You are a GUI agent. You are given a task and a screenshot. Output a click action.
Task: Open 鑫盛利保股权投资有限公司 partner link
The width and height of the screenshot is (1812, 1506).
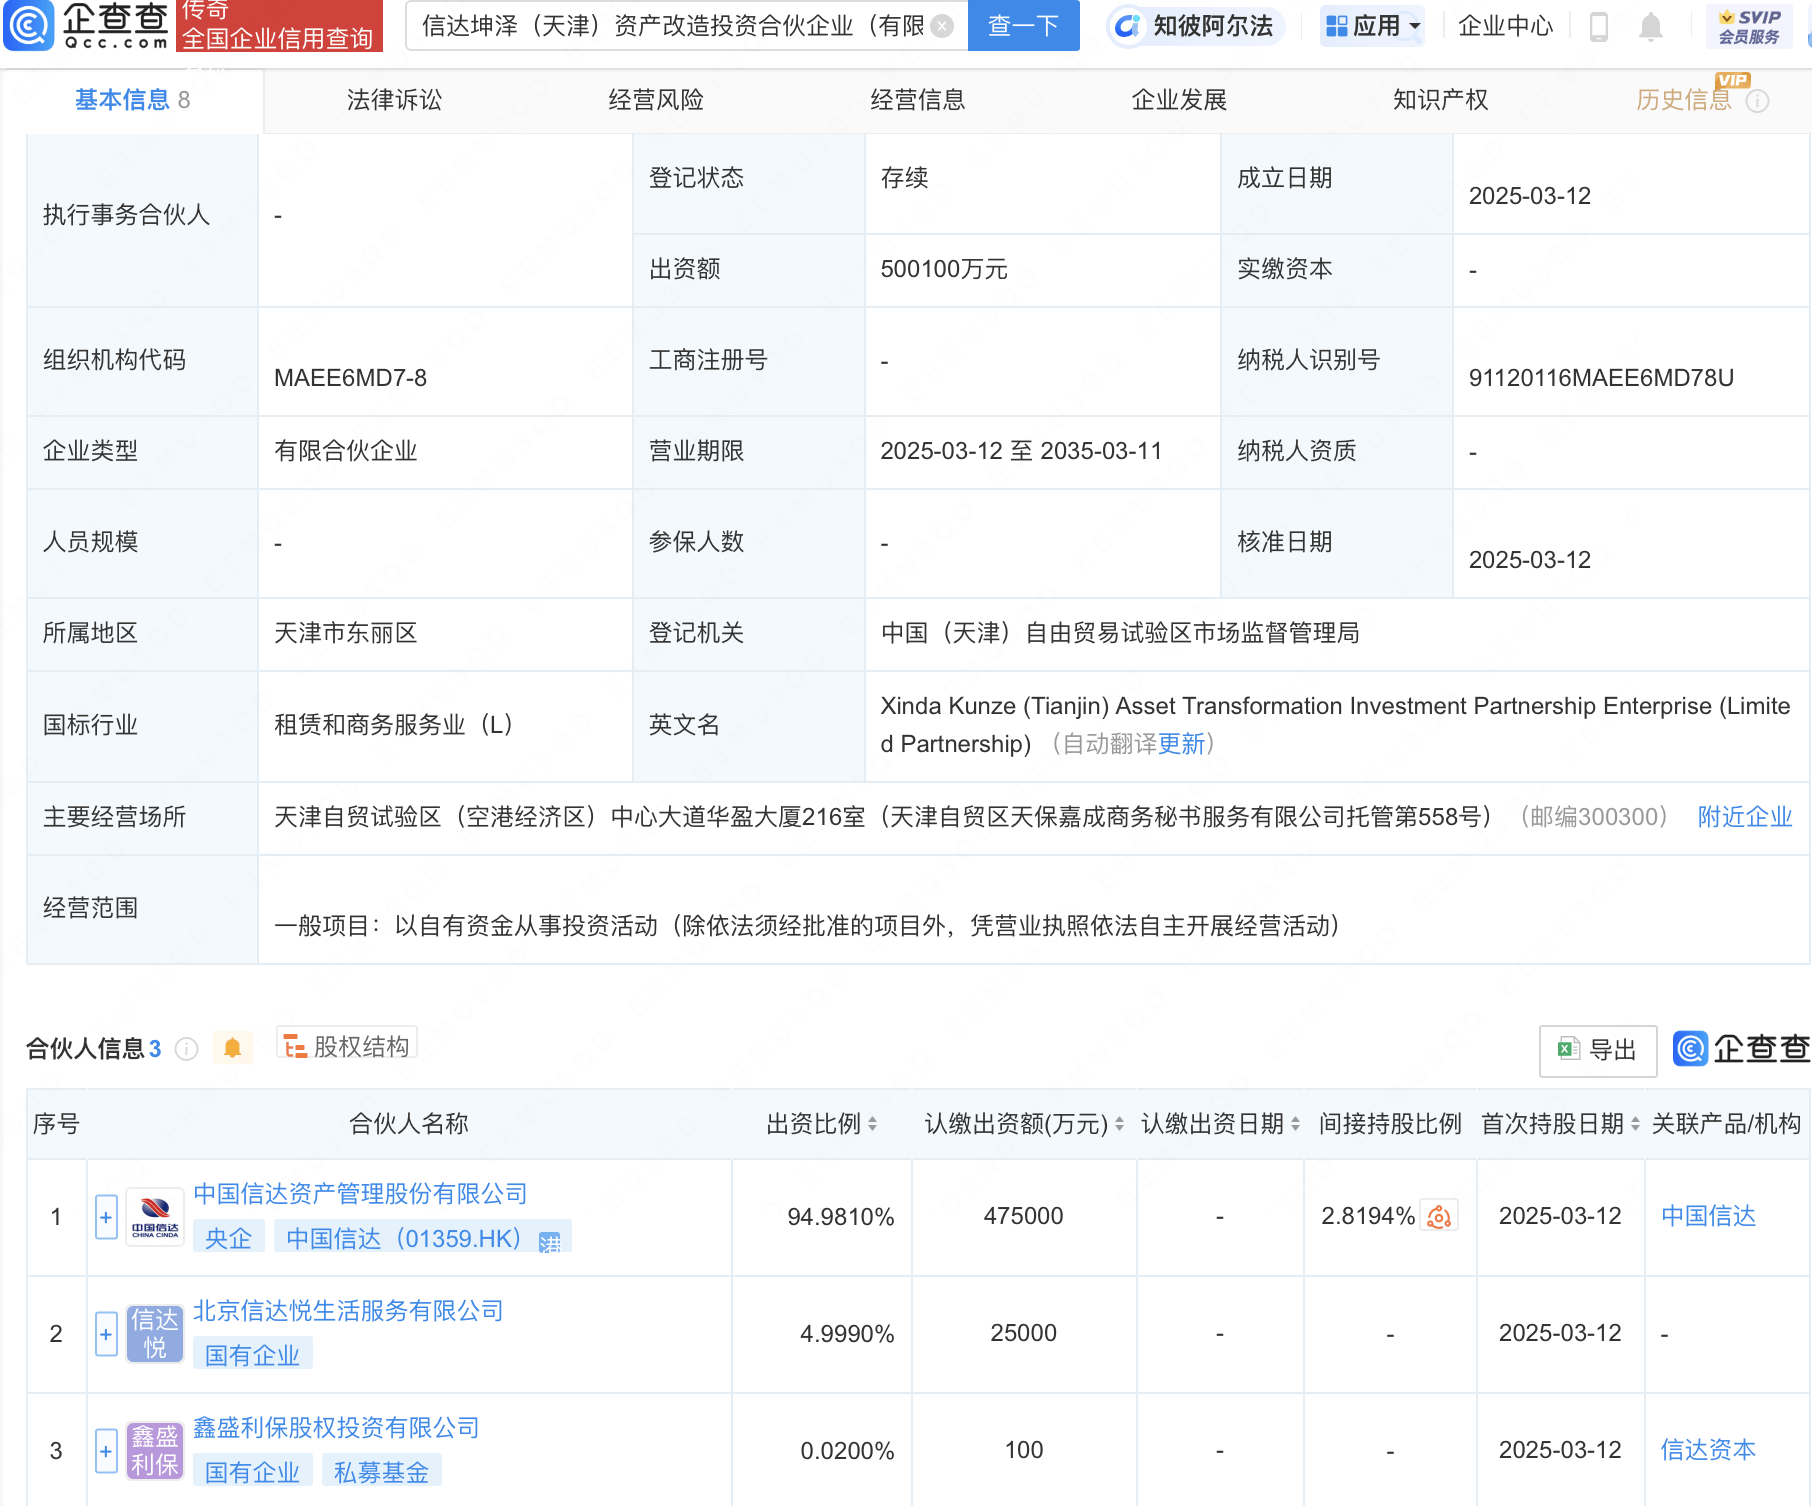336,1427
